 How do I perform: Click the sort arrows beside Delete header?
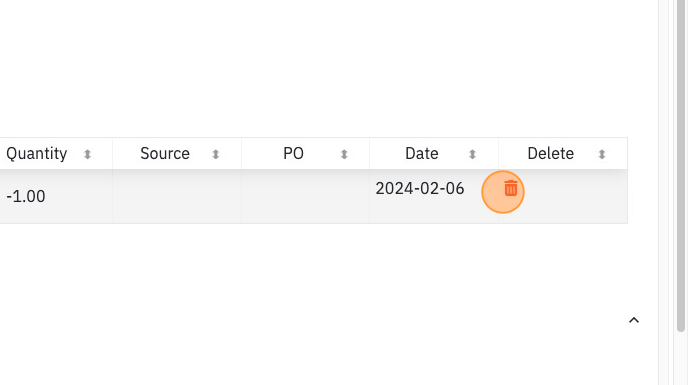tap(602, 154)
